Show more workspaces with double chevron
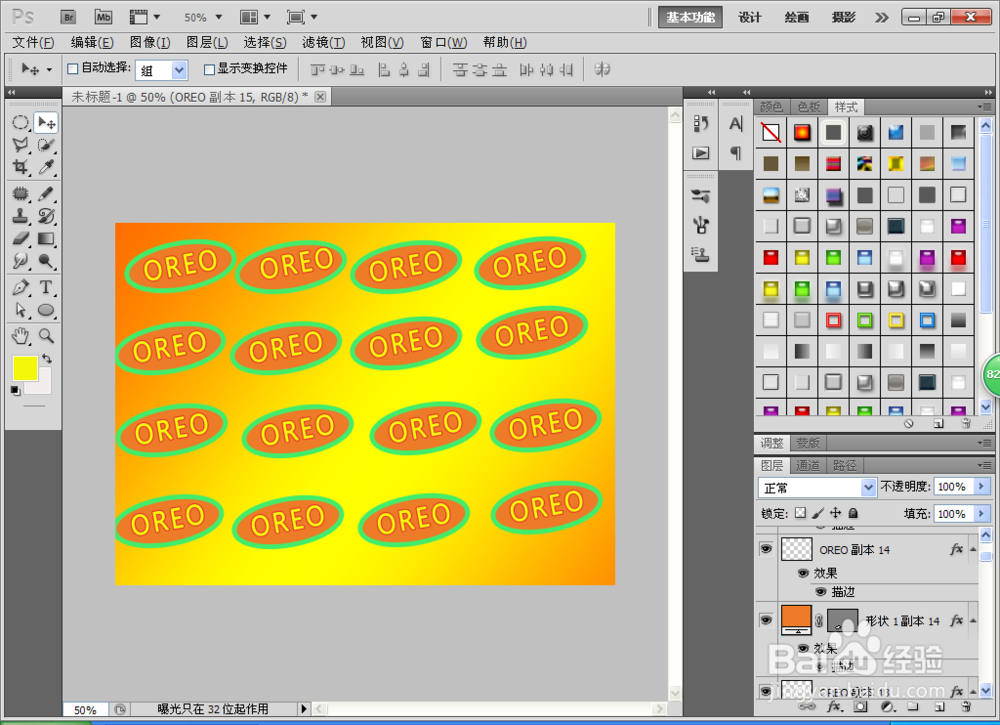The height and width of the screenshot is (725, 1000). click(x=881, y=17)
